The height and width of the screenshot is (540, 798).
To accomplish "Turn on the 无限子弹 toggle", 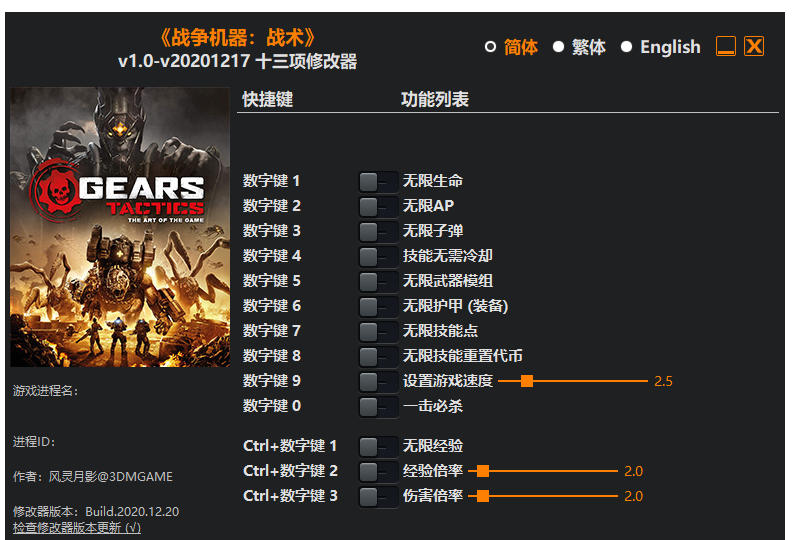I will [378, 231].
